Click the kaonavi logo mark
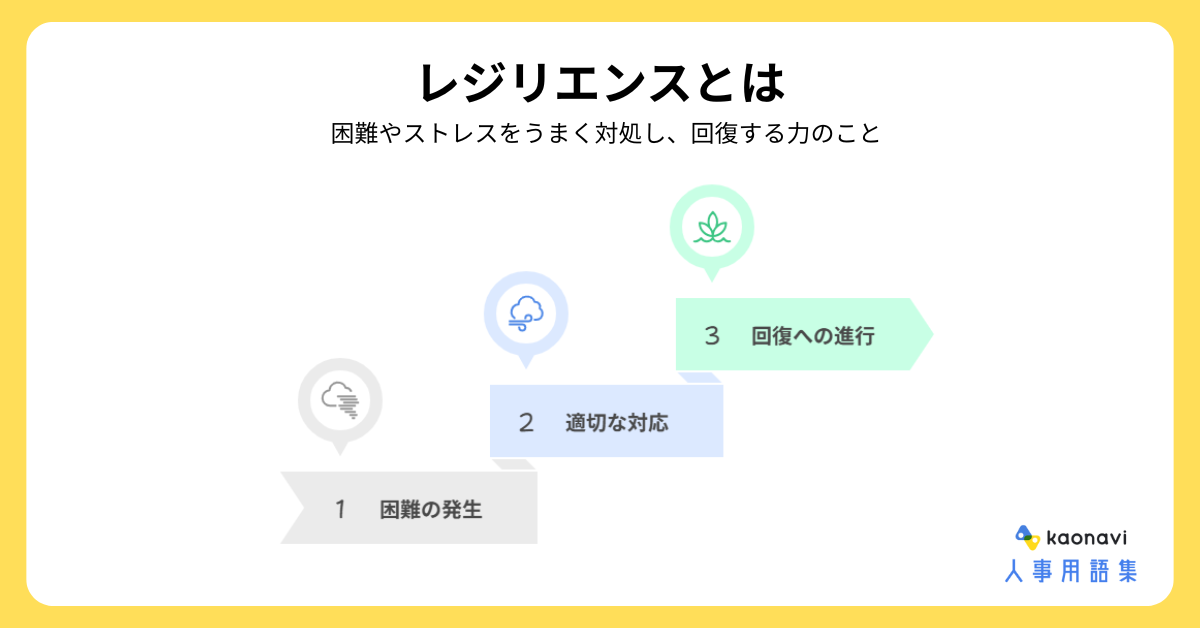1200x628 pixels. coord(1027,537)
